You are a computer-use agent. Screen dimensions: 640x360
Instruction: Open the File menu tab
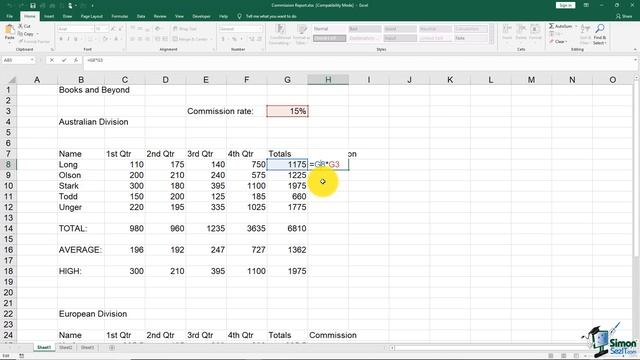tap(10, 16)
